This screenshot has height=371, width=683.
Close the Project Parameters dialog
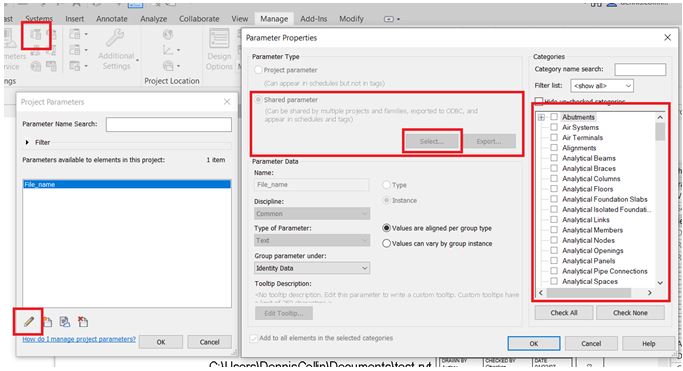[227, 102]
